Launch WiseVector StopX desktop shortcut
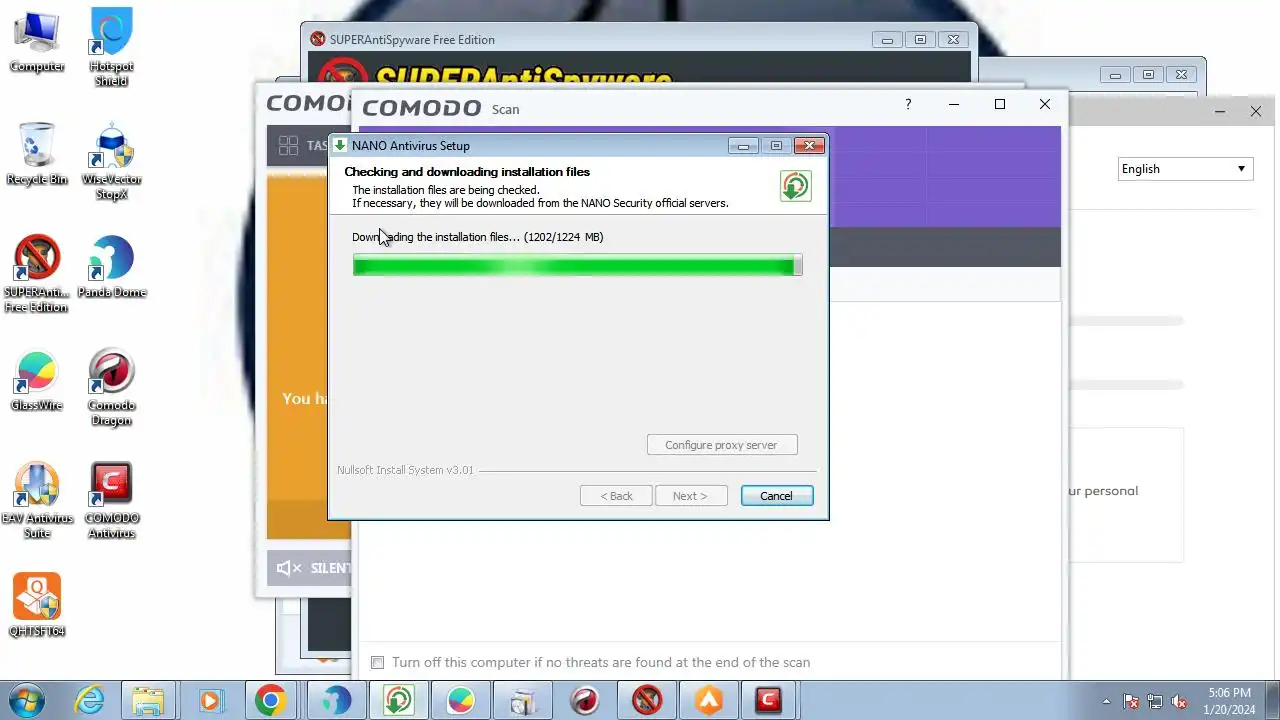The width and height of the screenshot is (1280, 720). (111, 161)
